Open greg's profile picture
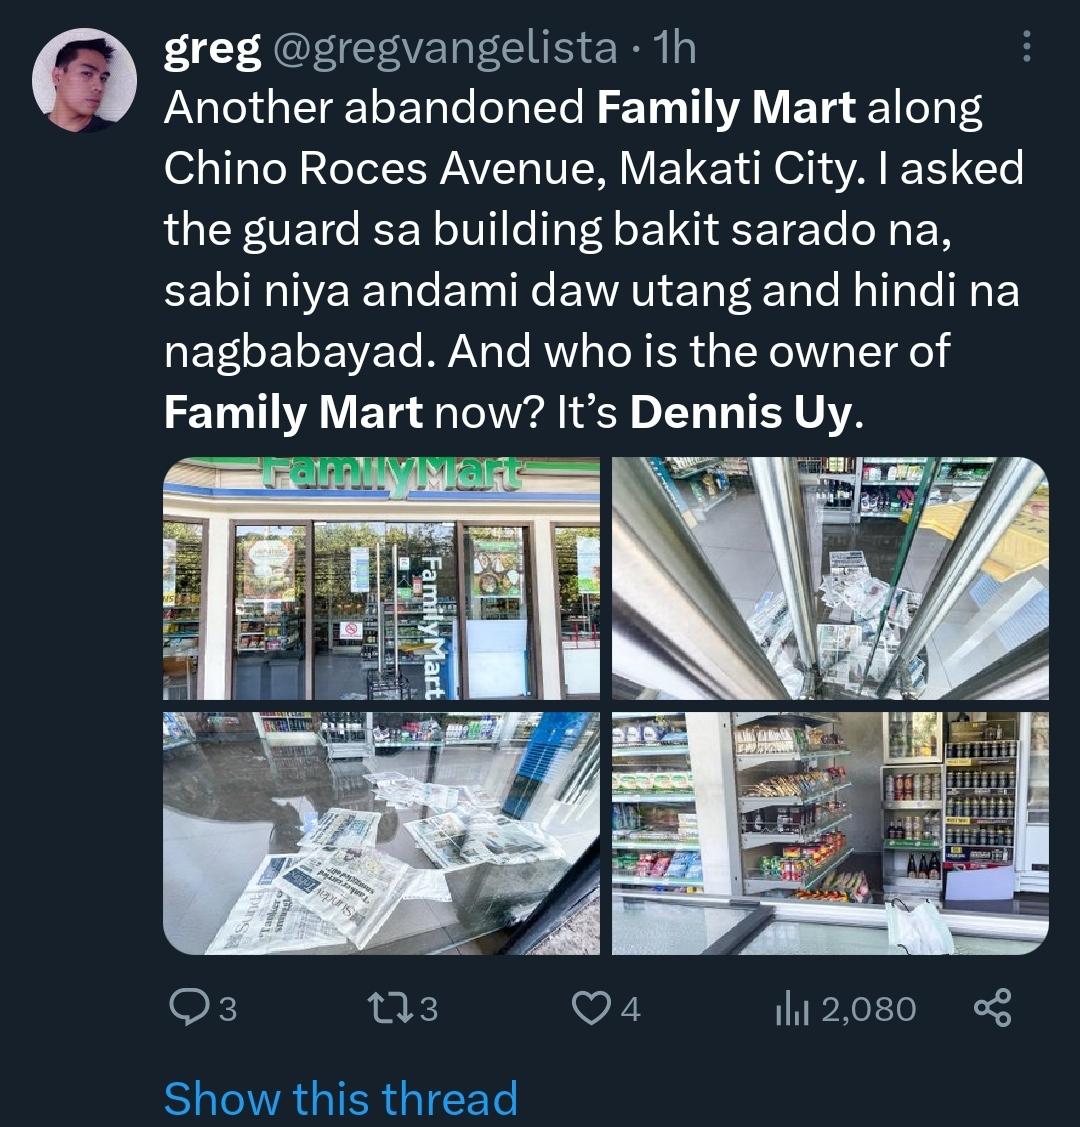This screenshot has width=1080, height=1127. 85,80
